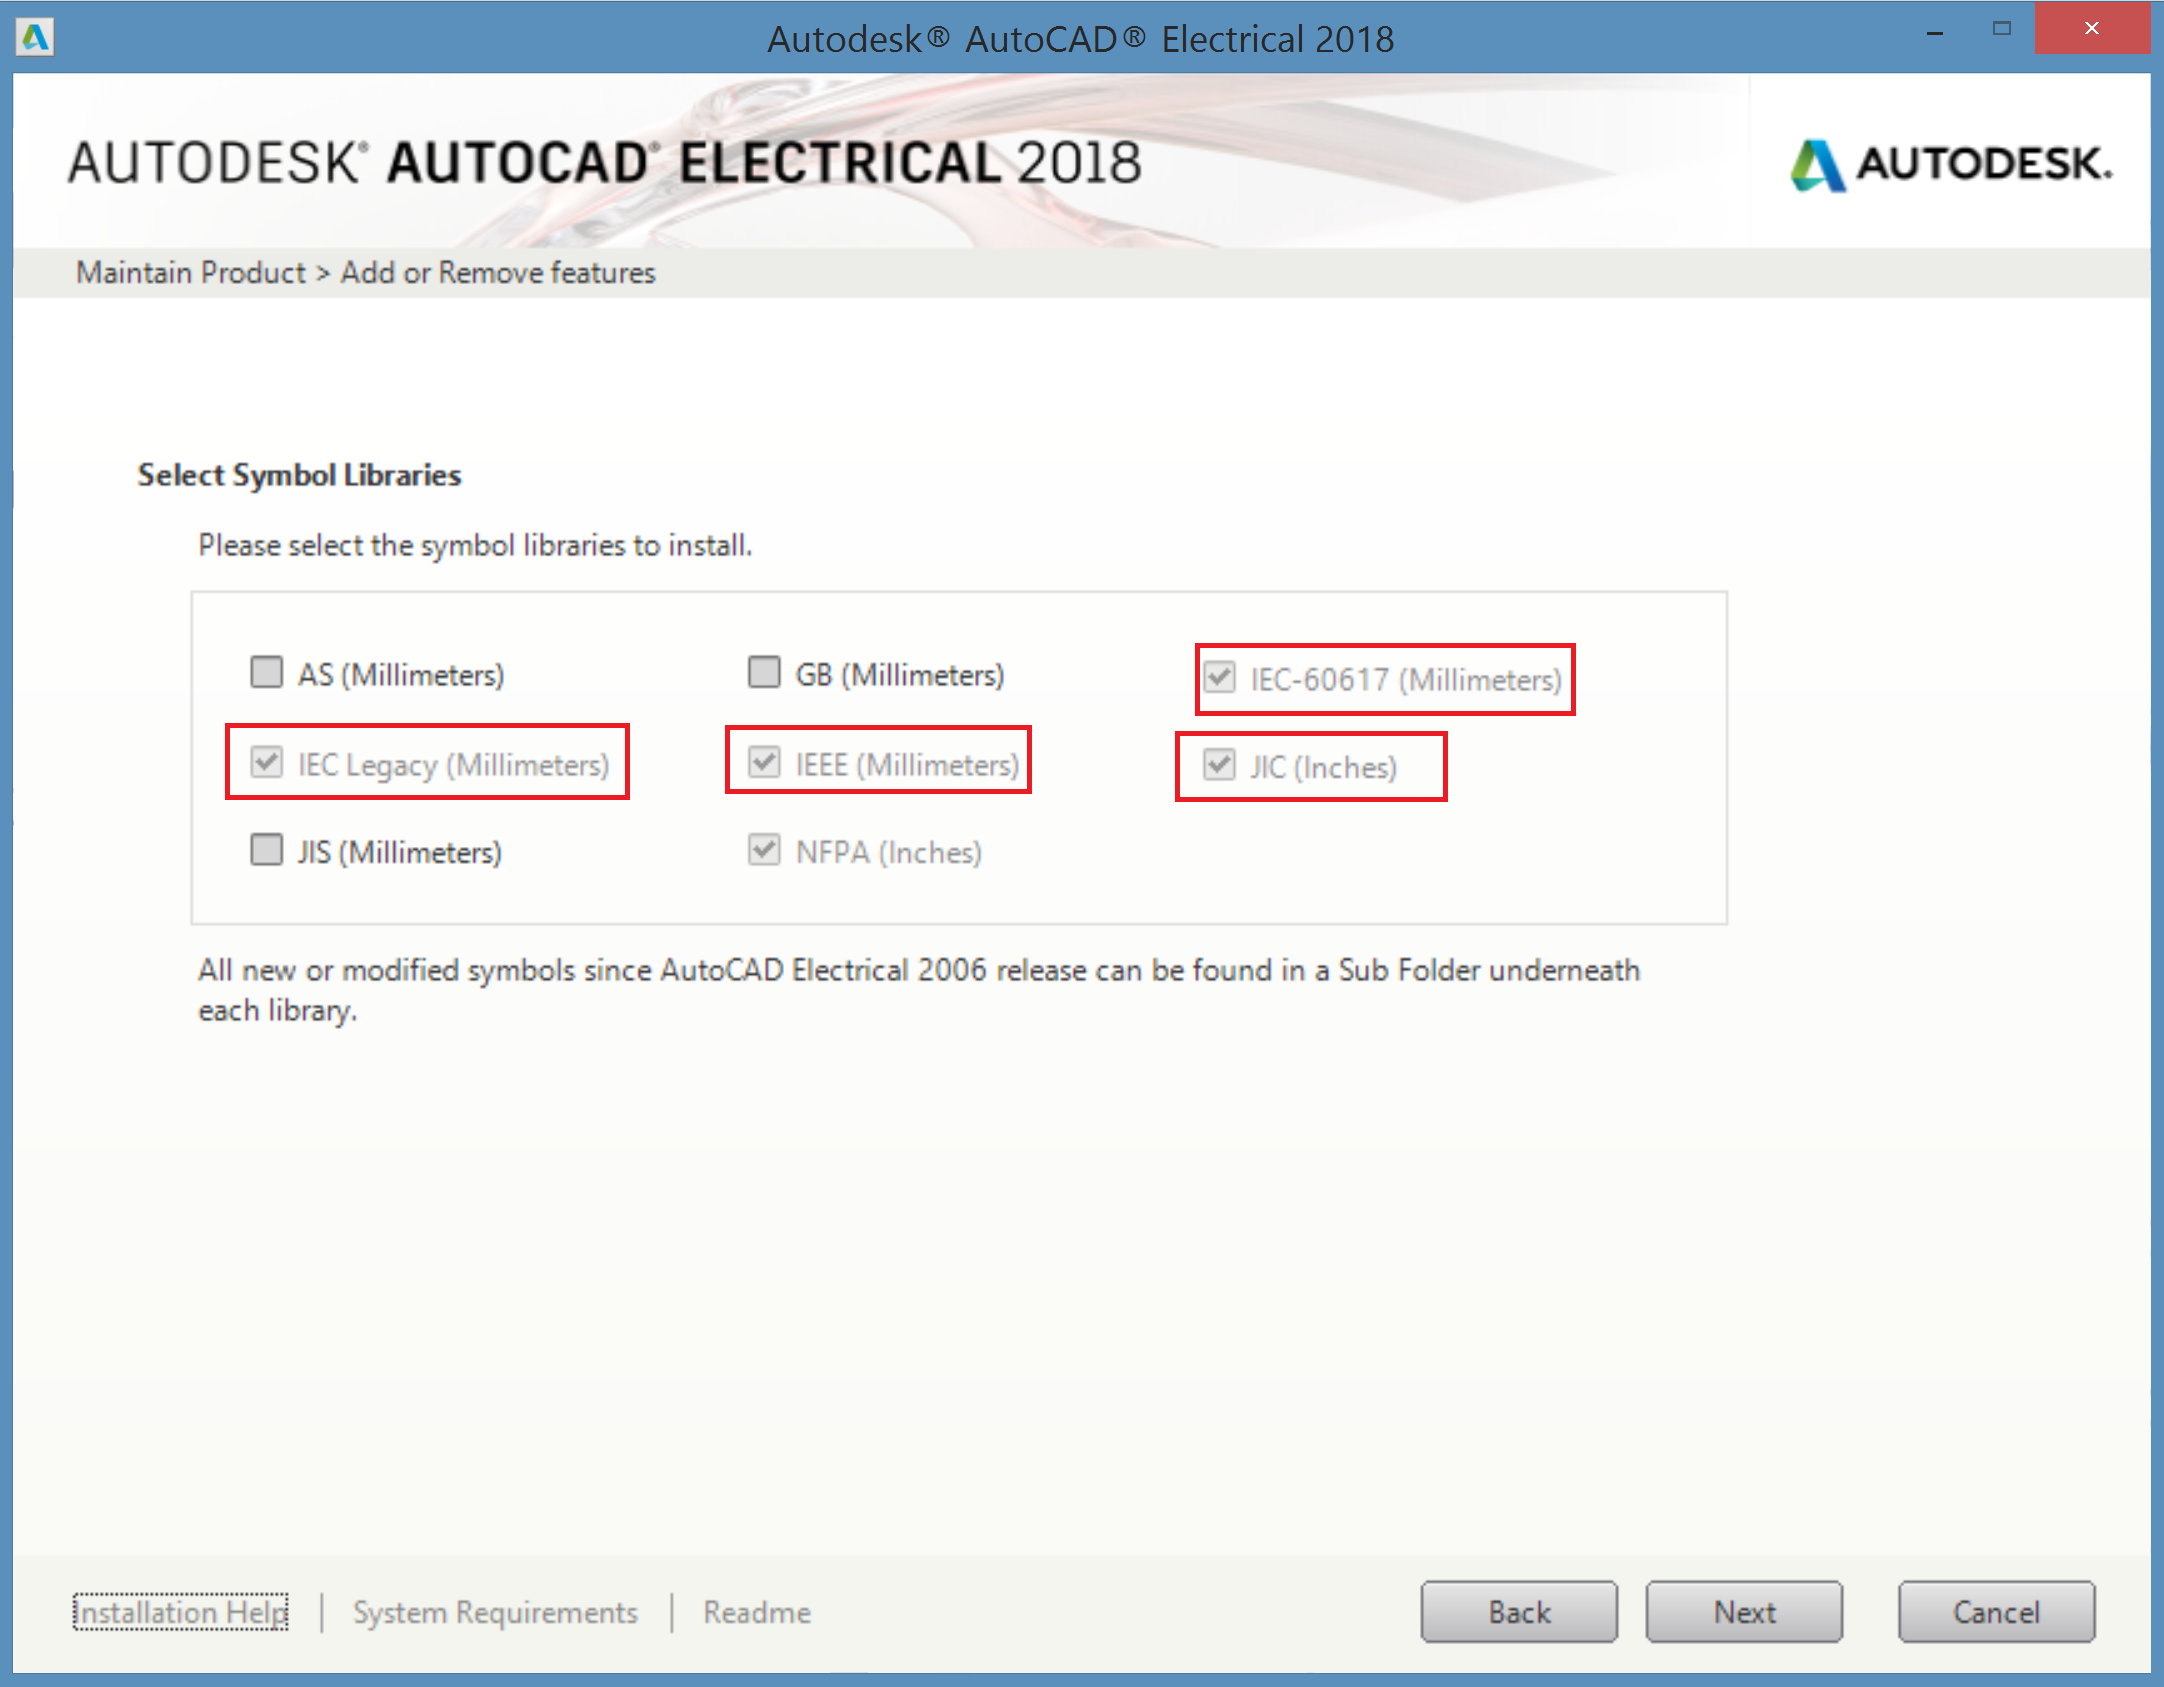Click the Back button
This screenshot has height=1687, width=2164.
pyautogui.click(x=1519, y=1611)
